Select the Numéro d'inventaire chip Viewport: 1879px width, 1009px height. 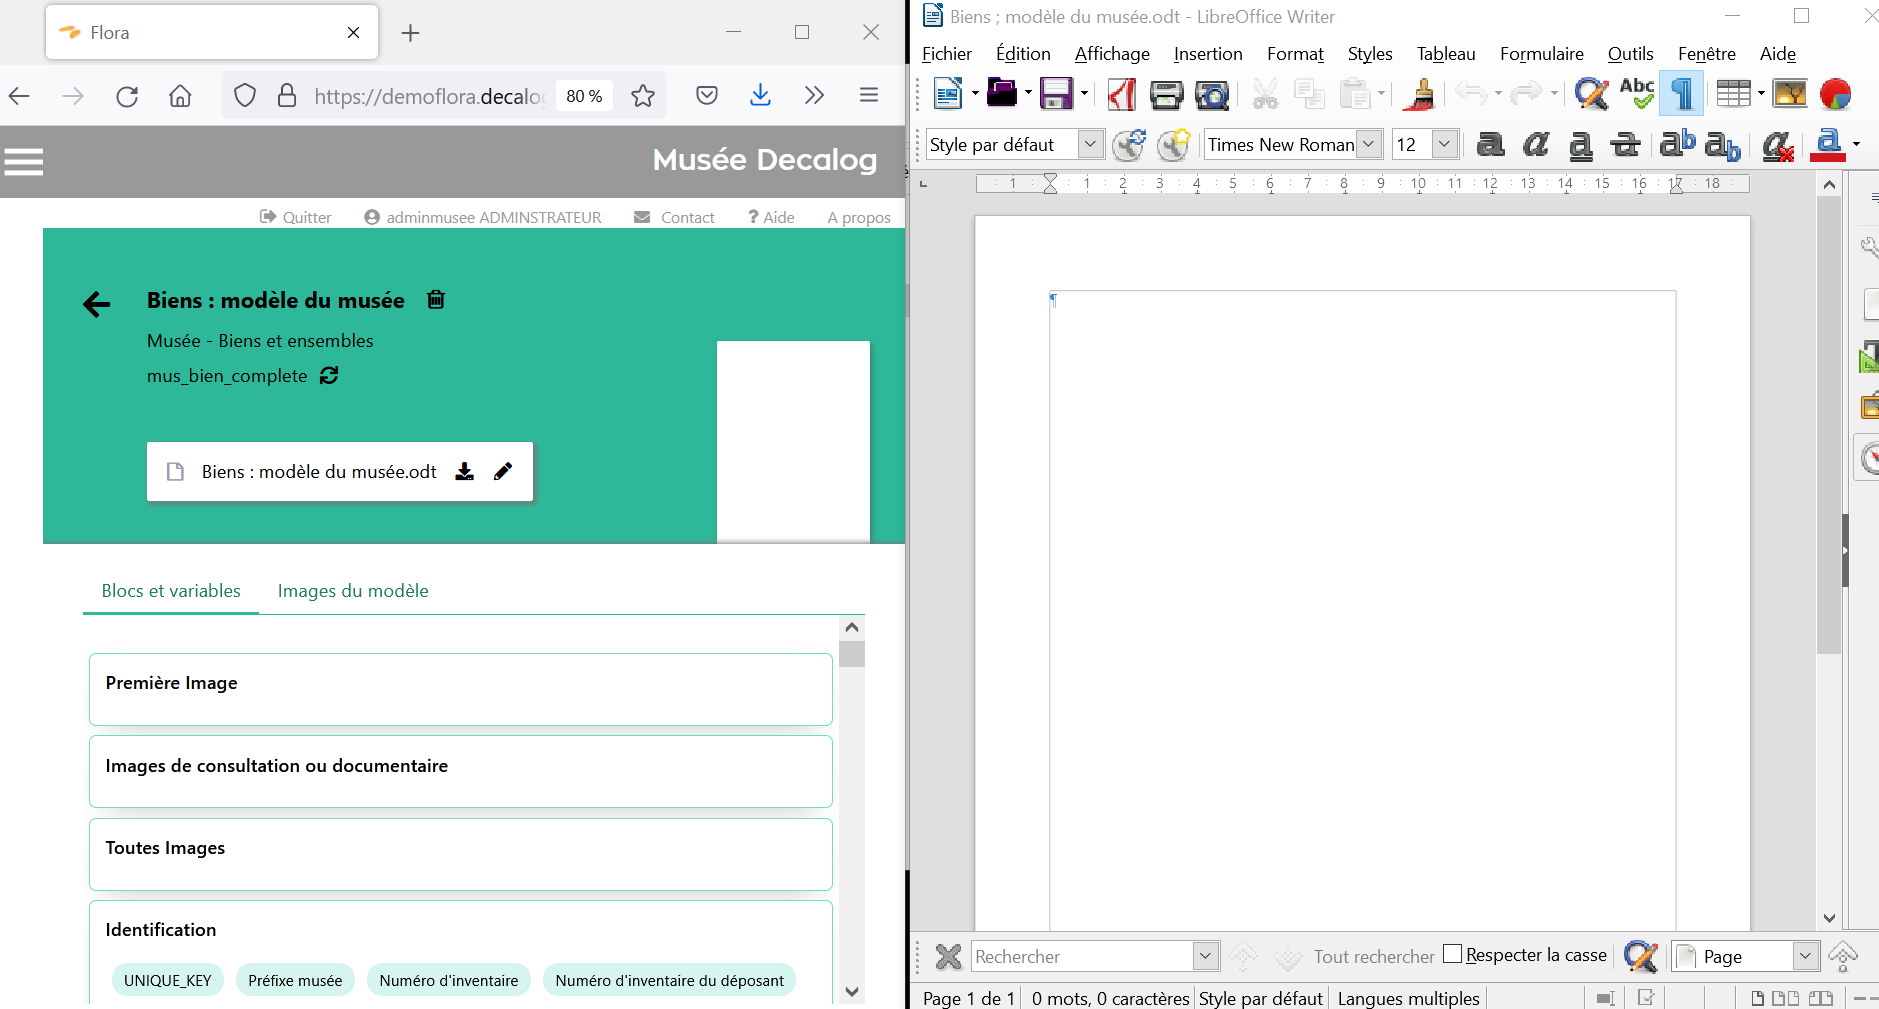click(x=449, y=980)
